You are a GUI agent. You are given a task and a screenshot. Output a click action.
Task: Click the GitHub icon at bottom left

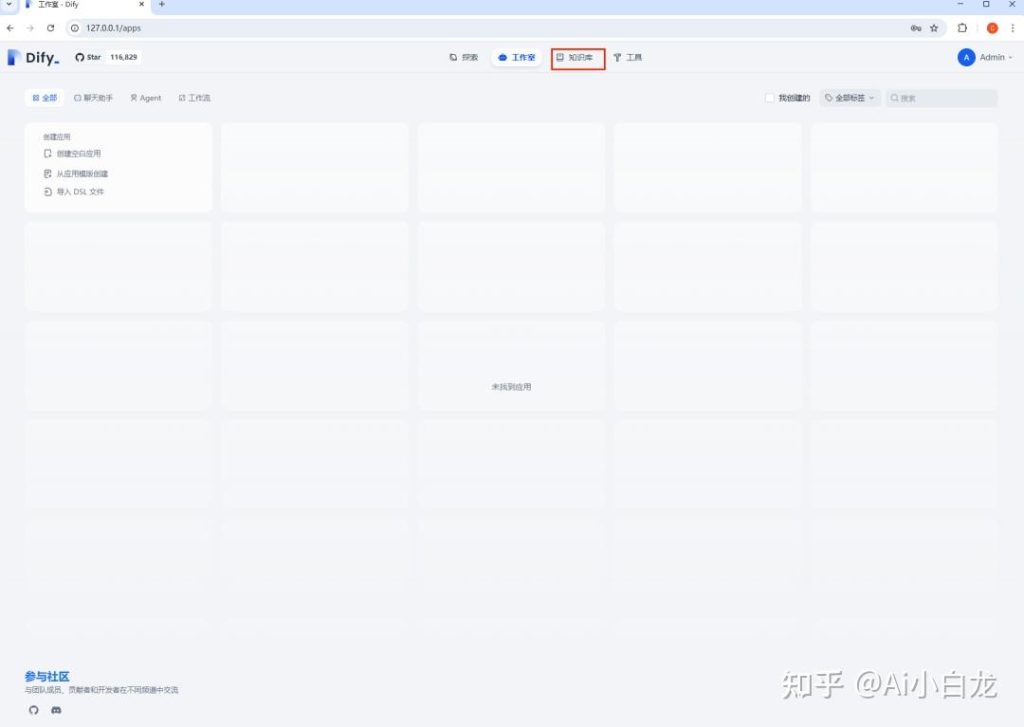click(x=33, y=710)
